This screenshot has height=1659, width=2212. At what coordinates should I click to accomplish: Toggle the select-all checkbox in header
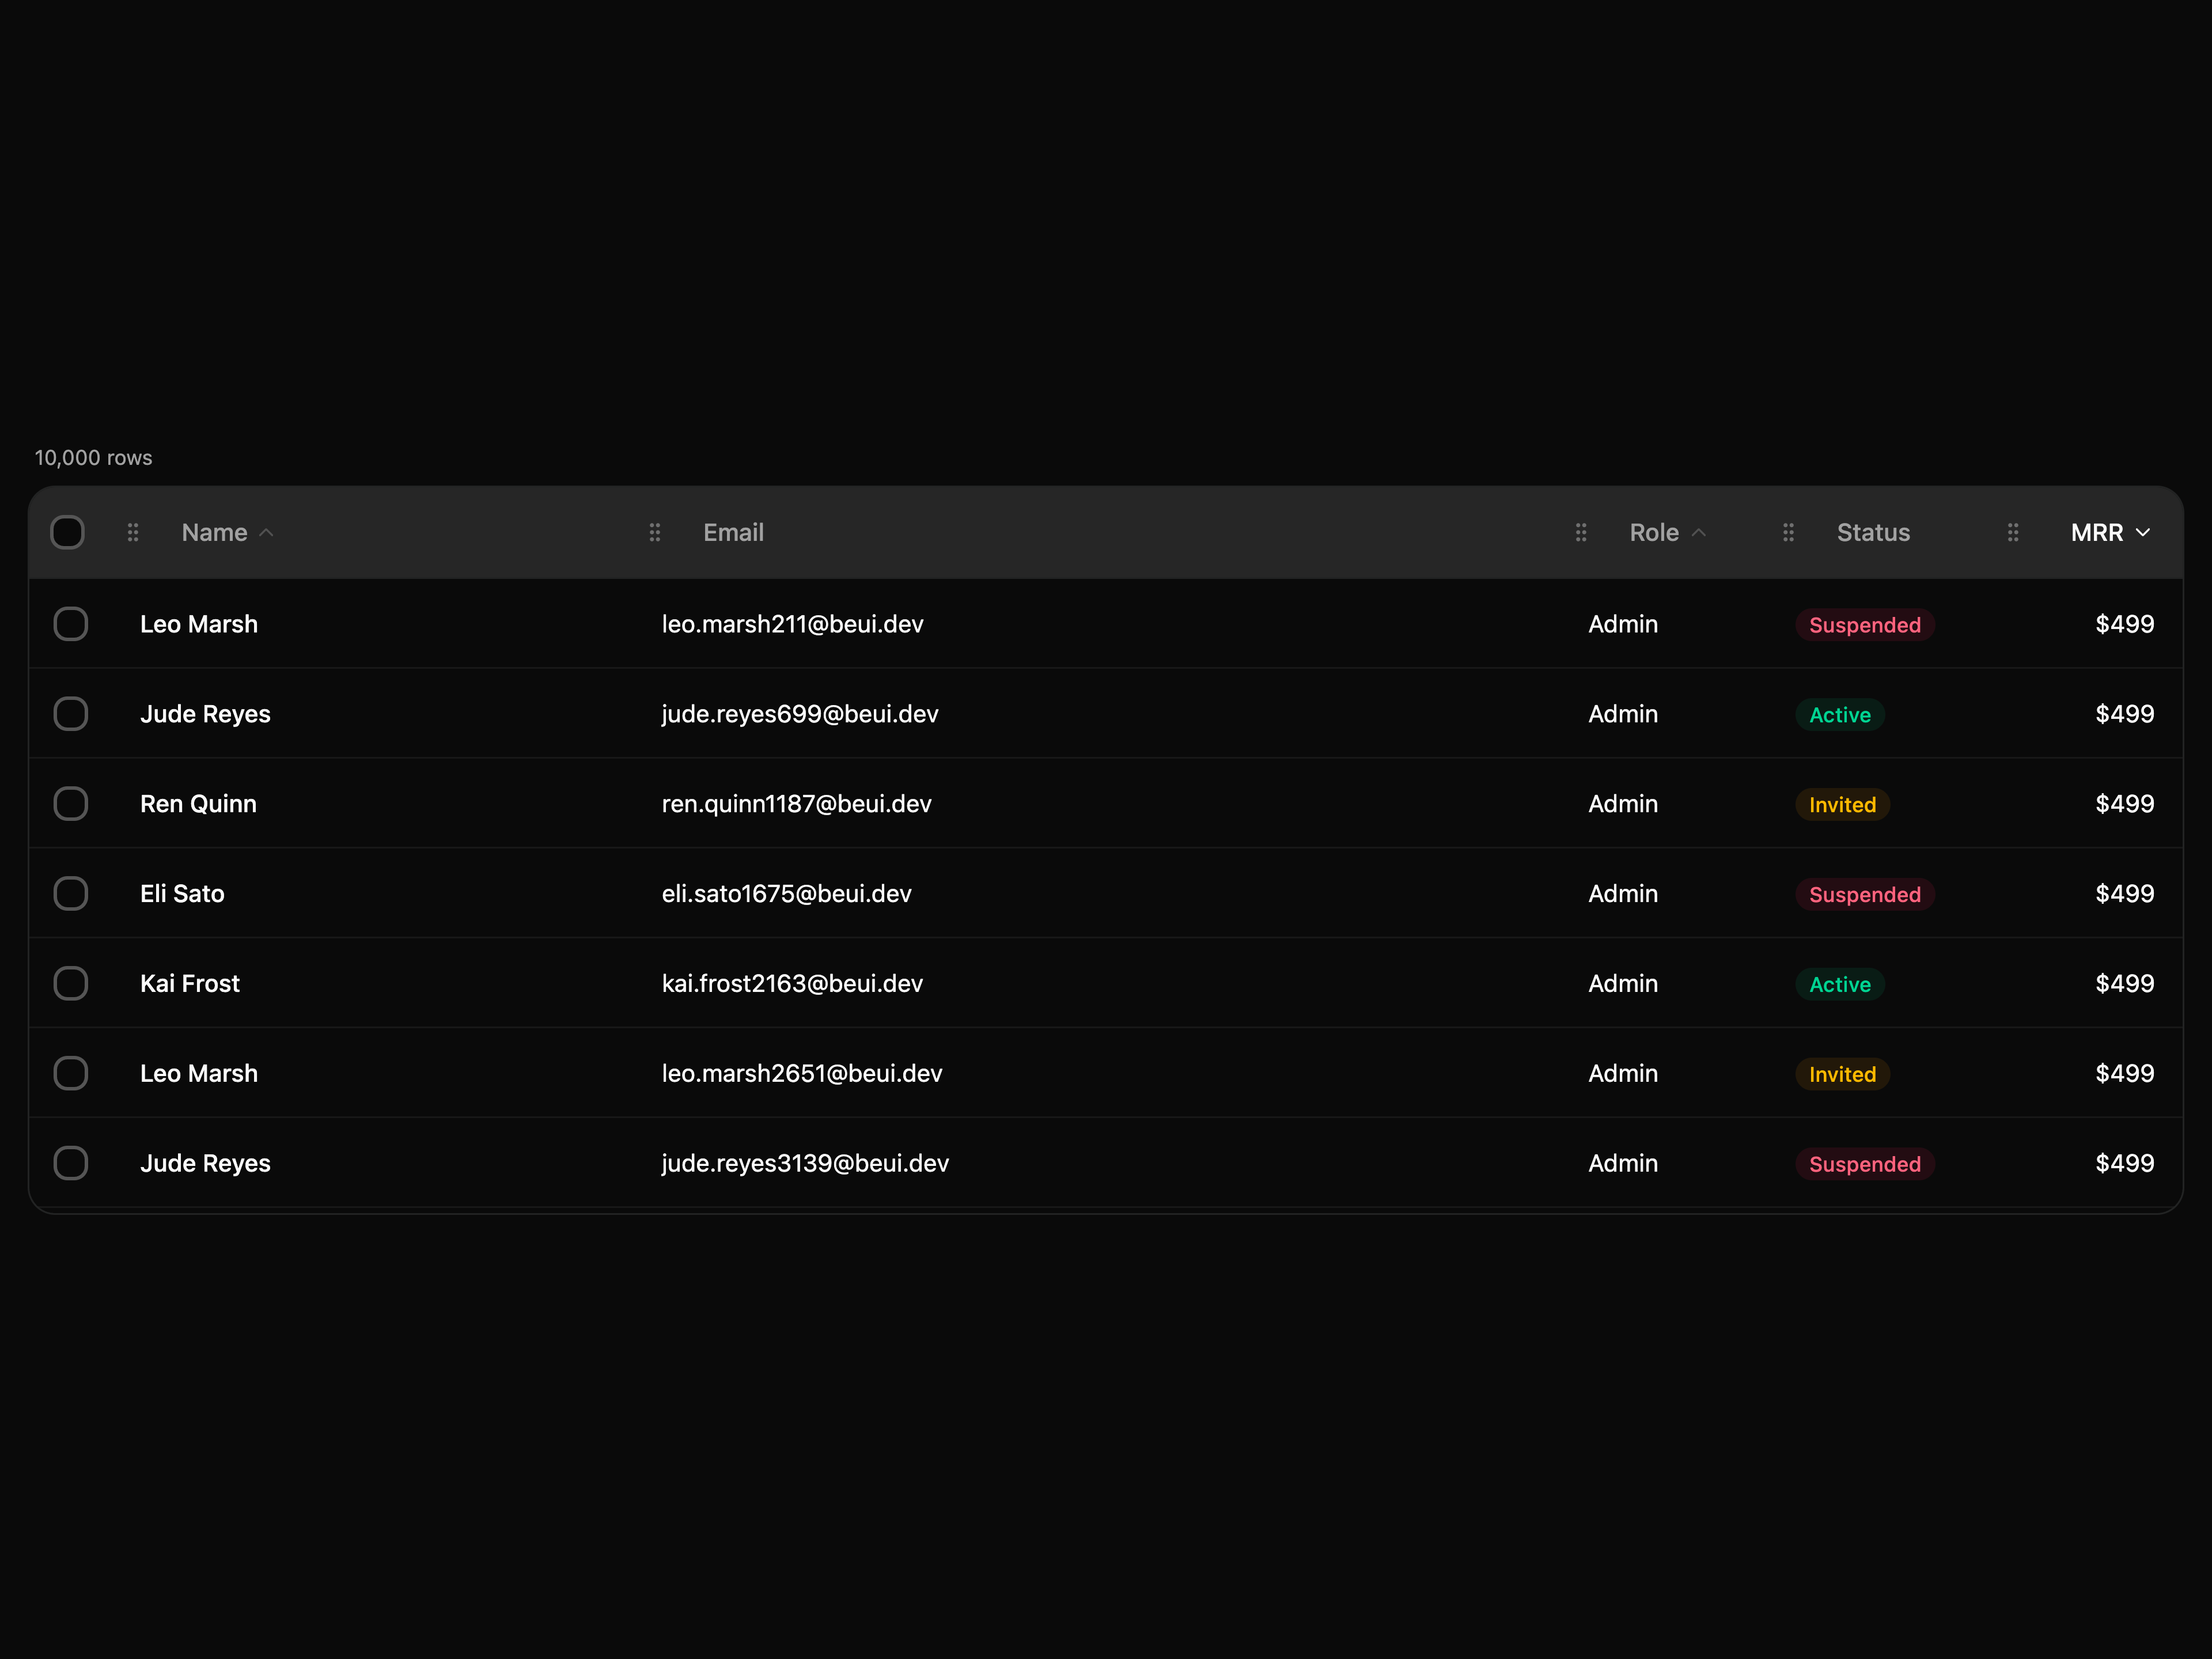click(x=68, y=533)
